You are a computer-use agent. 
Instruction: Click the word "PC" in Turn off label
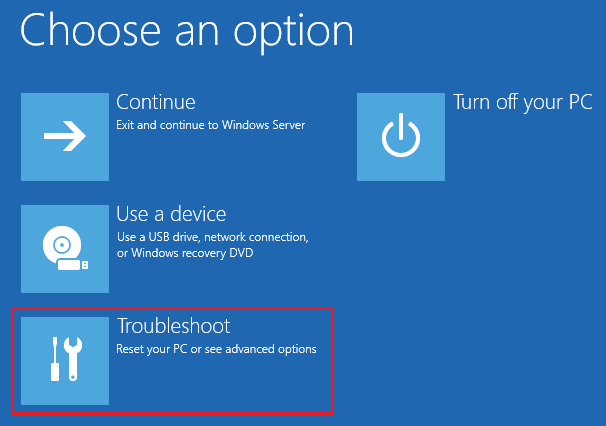tap(580, 102)
